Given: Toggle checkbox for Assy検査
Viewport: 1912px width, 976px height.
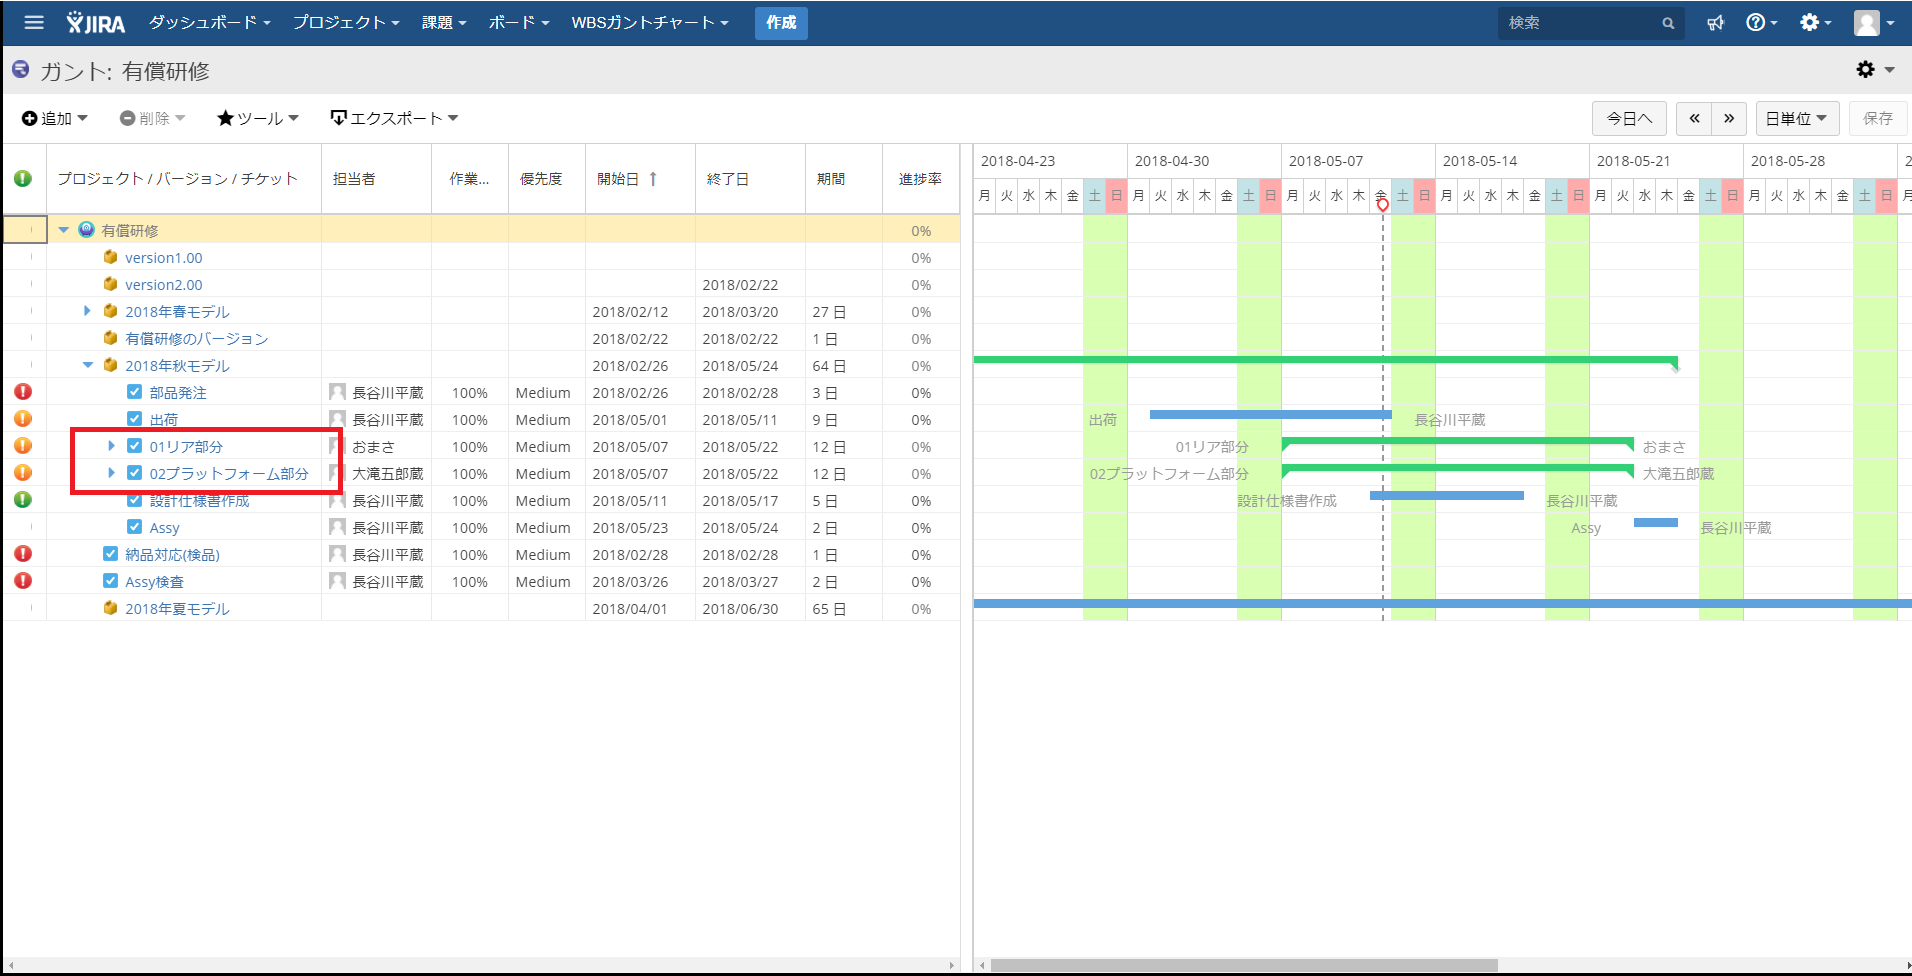Looking at the screenshot, I should point(111,581).
